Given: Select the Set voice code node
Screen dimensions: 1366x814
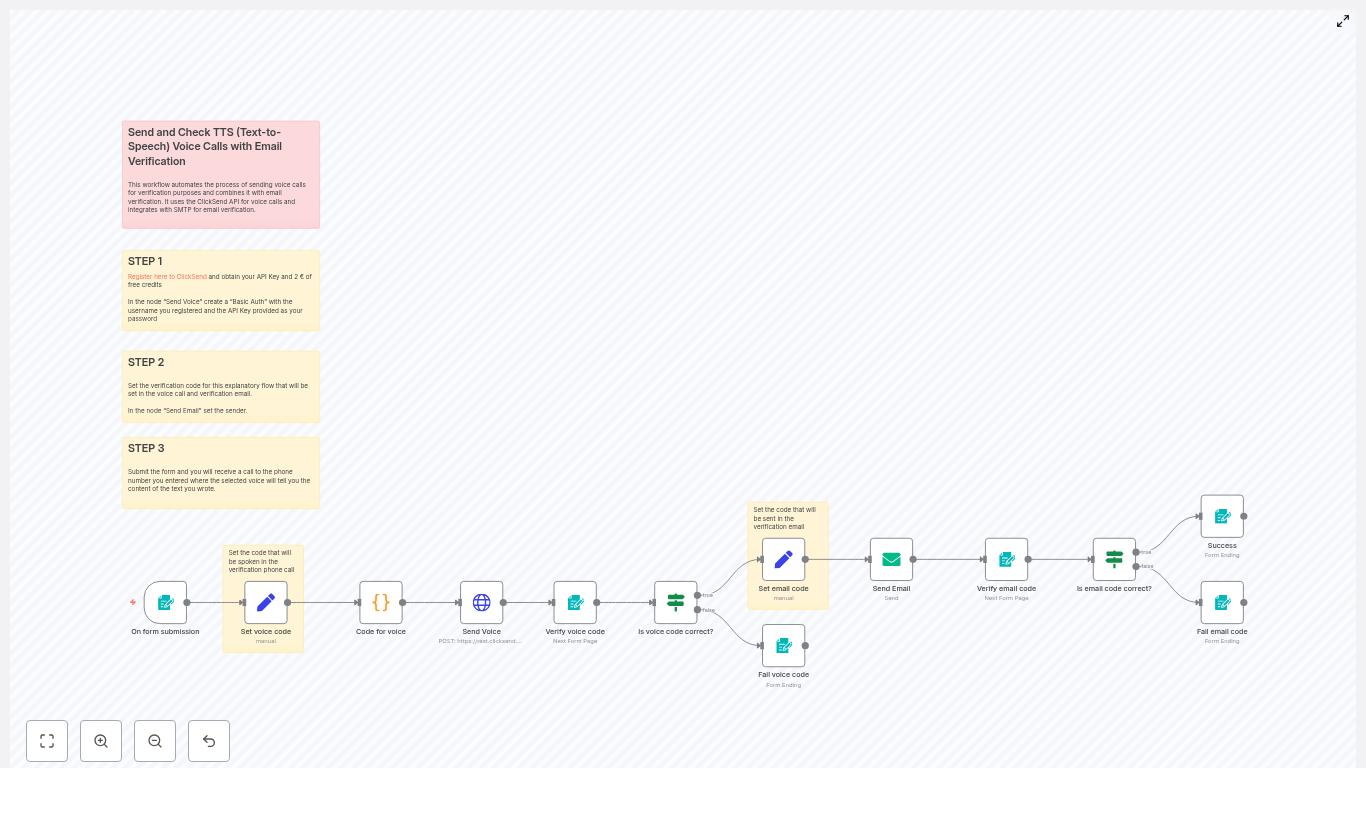Looking at the screenshot, I should [x=266, y=602].
